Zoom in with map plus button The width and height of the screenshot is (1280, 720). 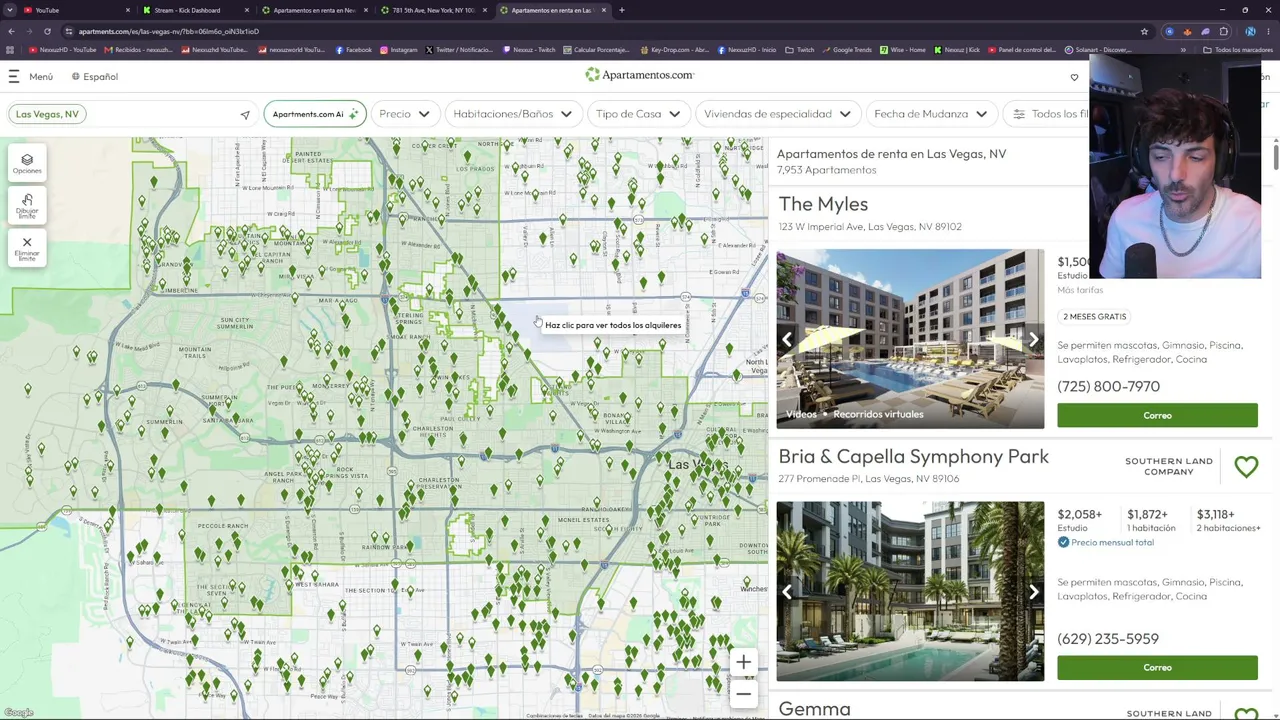(x=743, y=662)
